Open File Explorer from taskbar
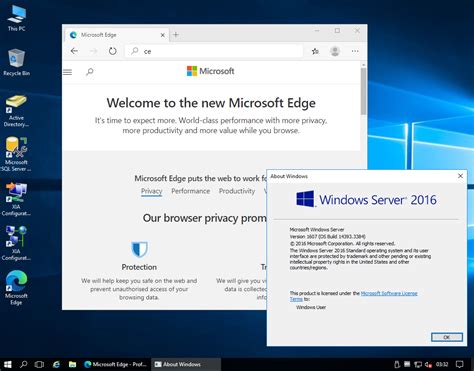The height and width of the screenshot is (371, 474). point(73,364)
